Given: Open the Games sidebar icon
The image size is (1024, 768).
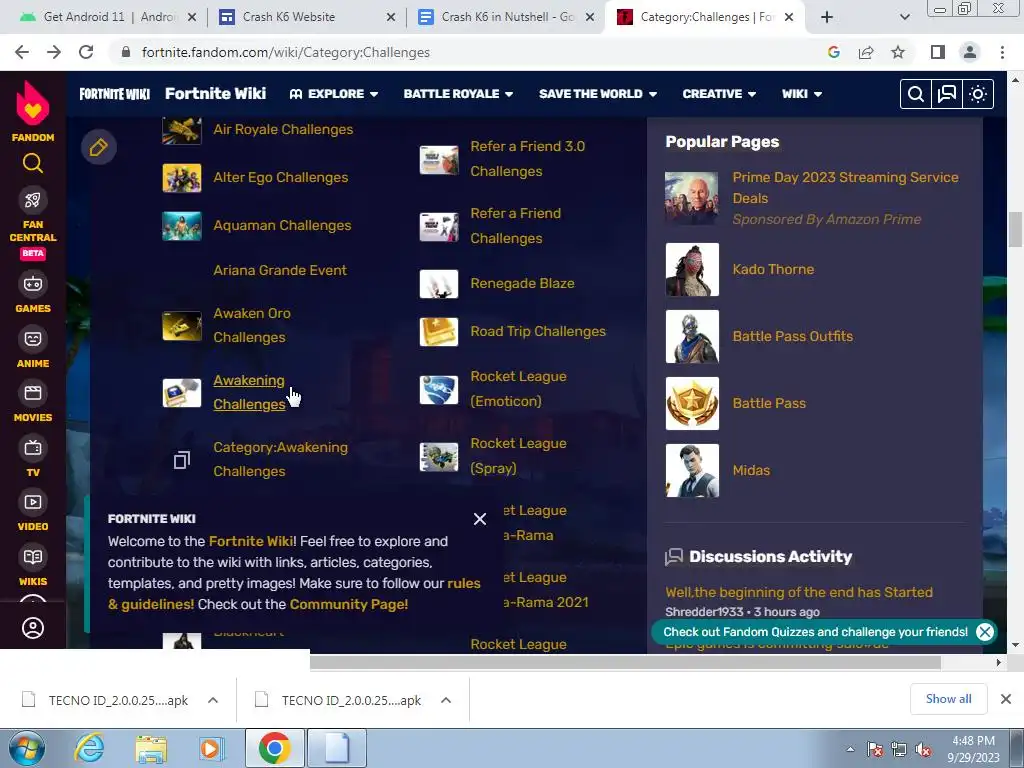Looking at the screenshot, I should pyautogui.click(x=33, y=284).
